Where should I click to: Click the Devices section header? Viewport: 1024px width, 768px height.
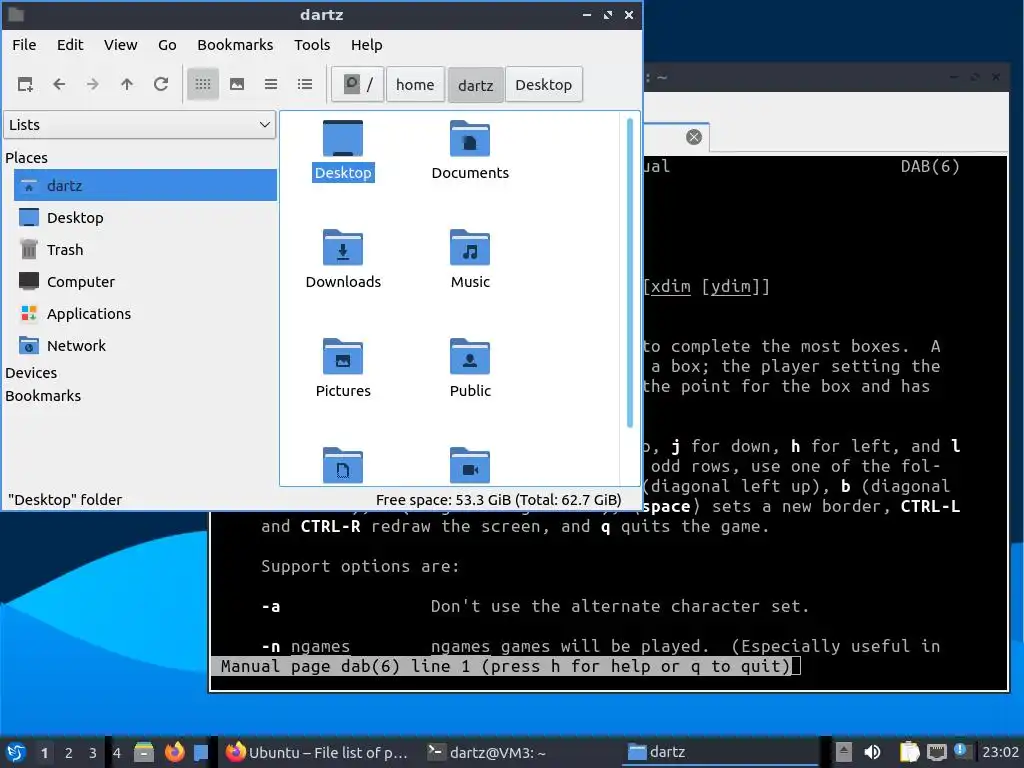pyautogui.click(x=31, y=373)
